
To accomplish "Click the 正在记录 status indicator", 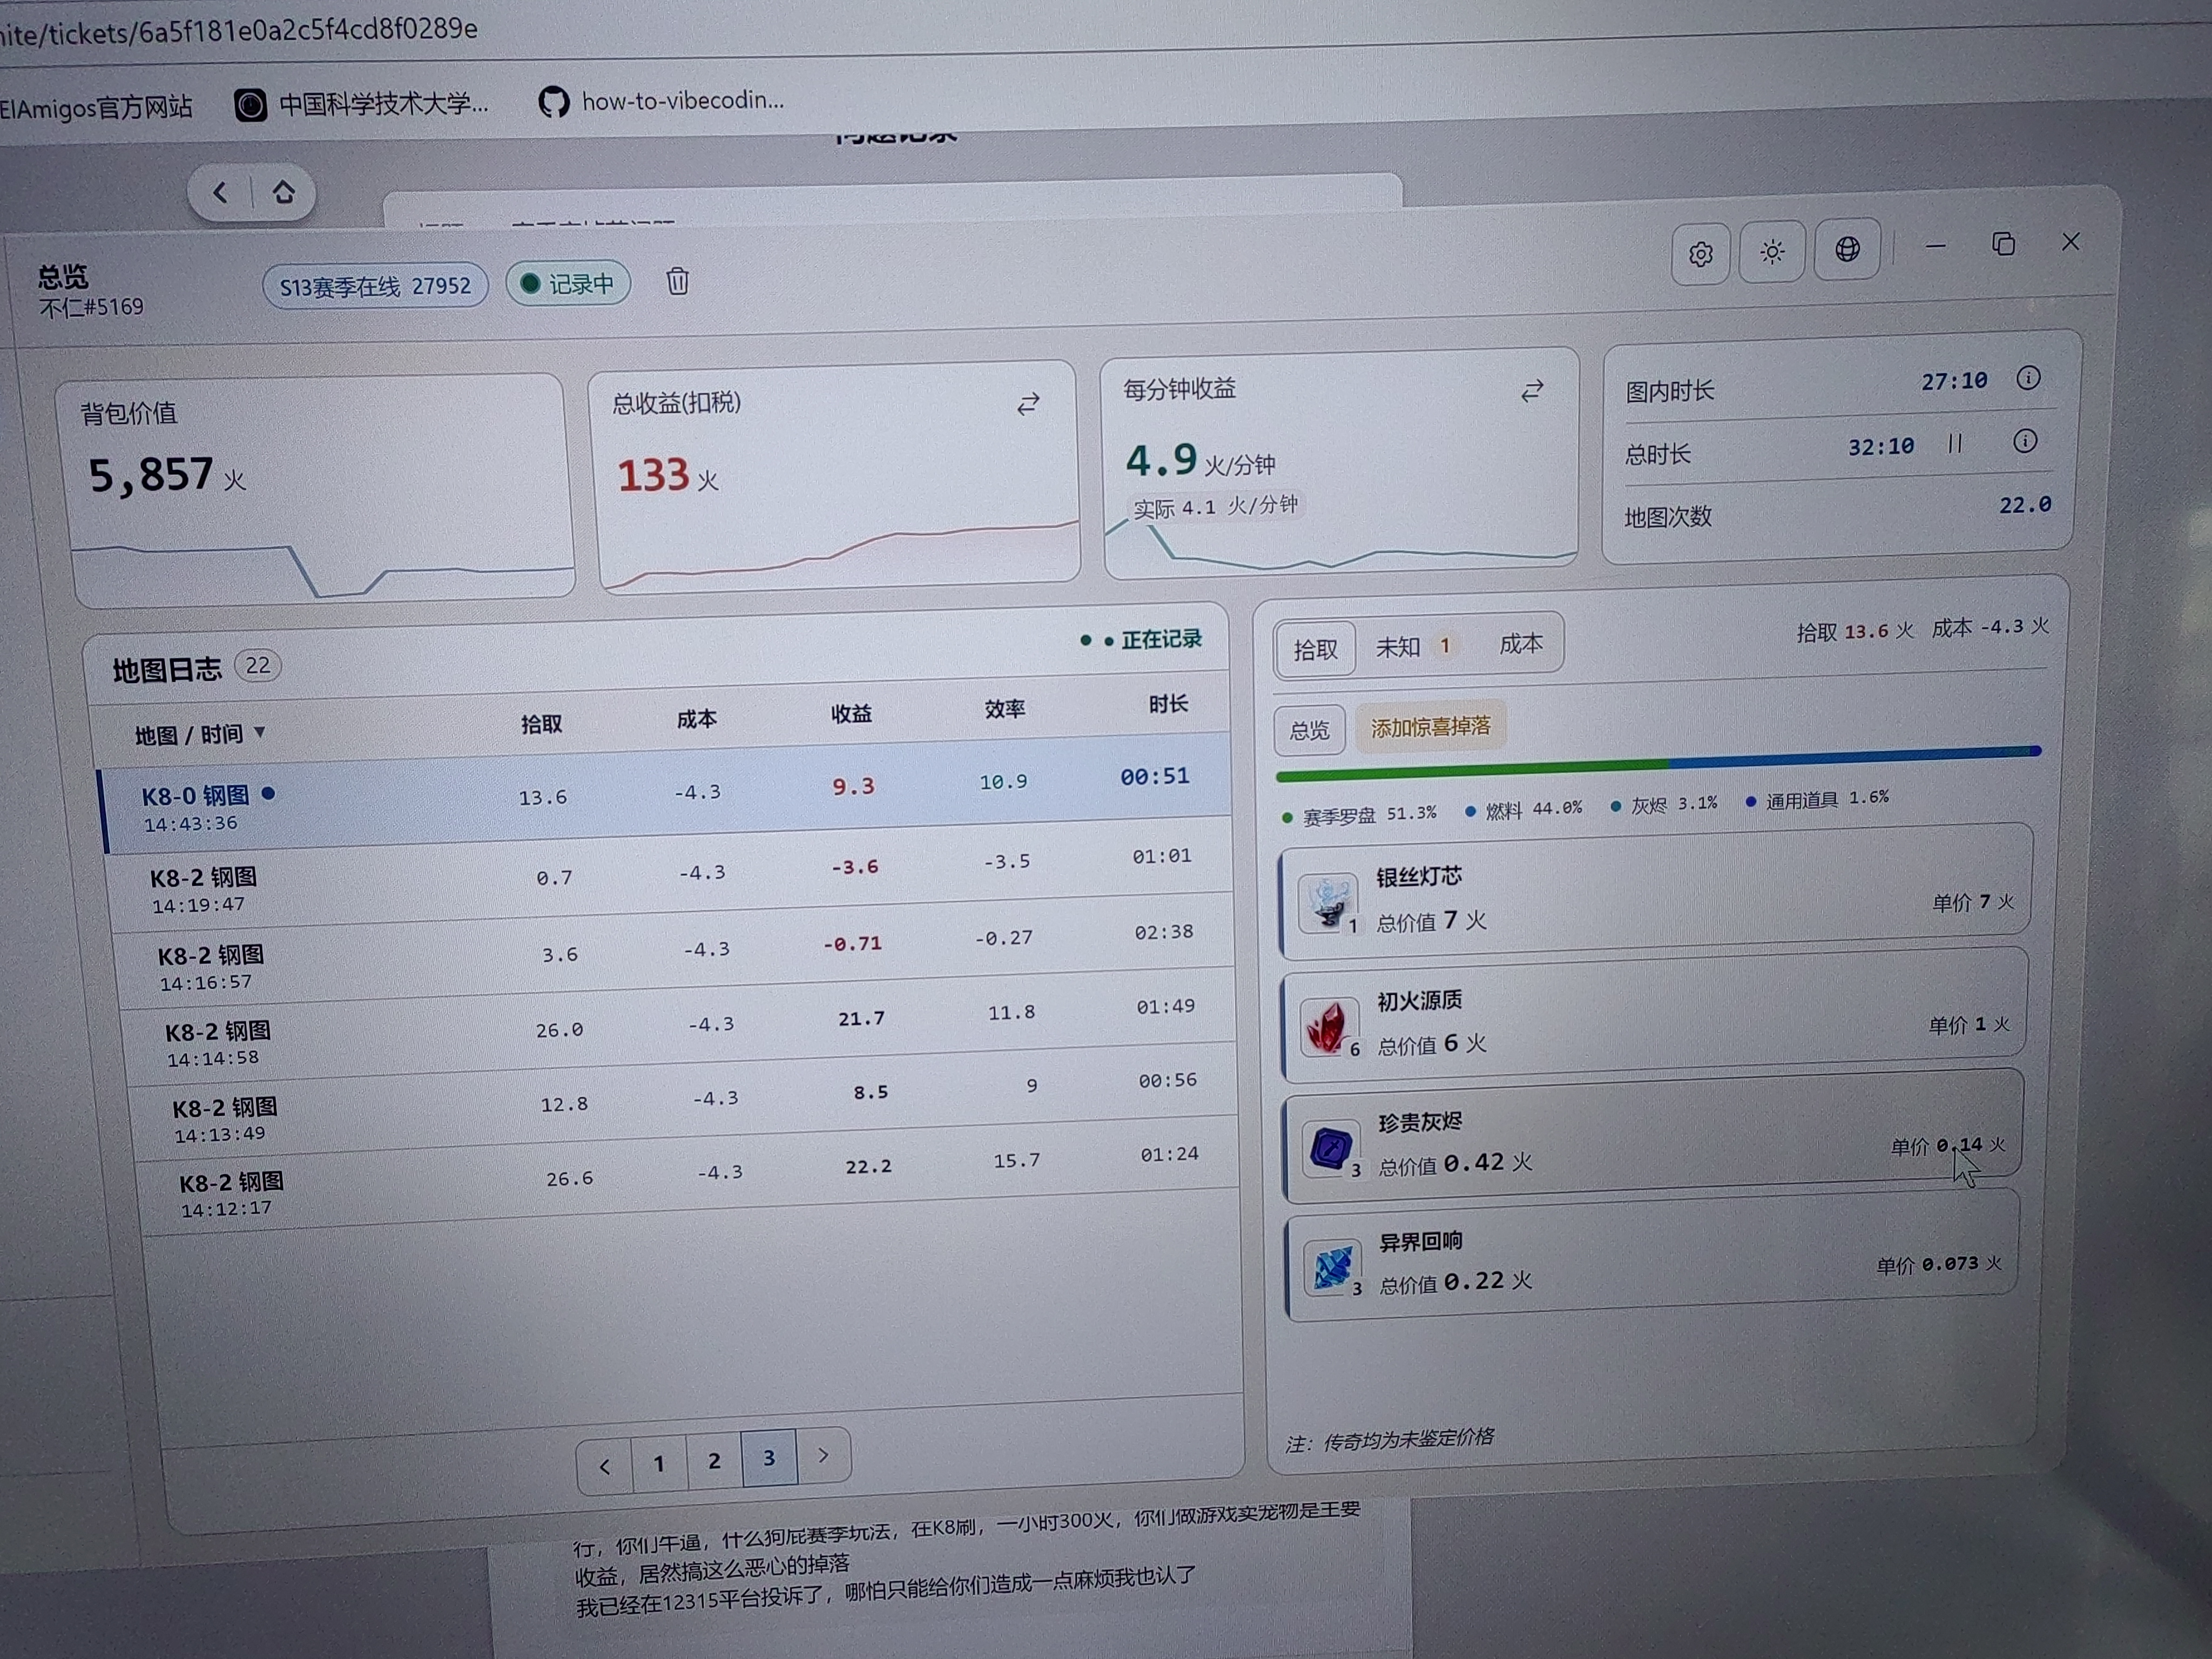I will click(x=1142, y=639).
